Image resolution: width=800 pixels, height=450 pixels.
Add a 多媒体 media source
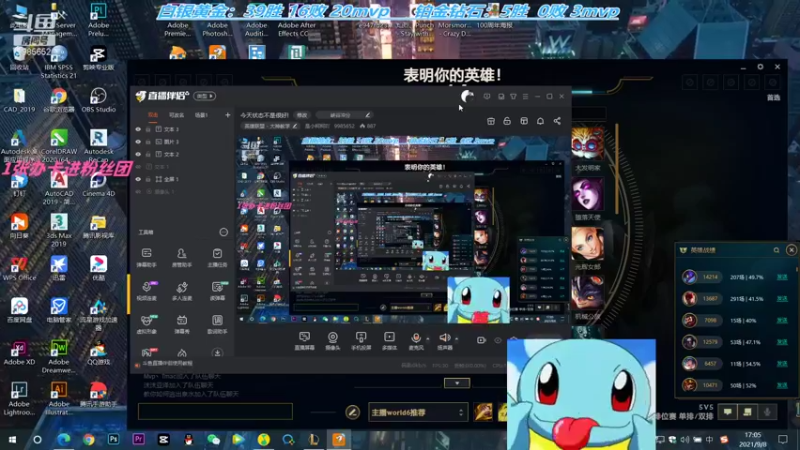(389, 340)
